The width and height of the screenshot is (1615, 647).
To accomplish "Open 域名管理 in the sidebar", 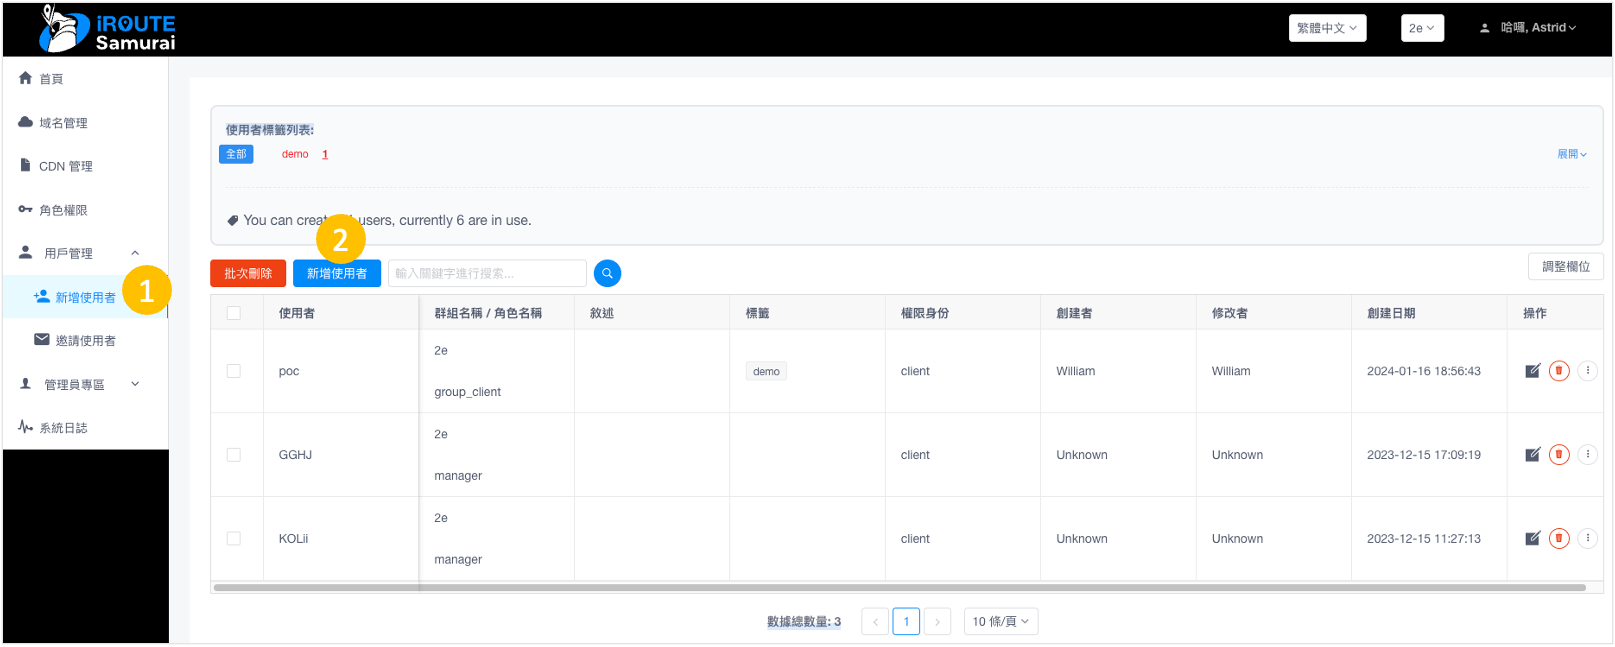I will pos(63,123).
